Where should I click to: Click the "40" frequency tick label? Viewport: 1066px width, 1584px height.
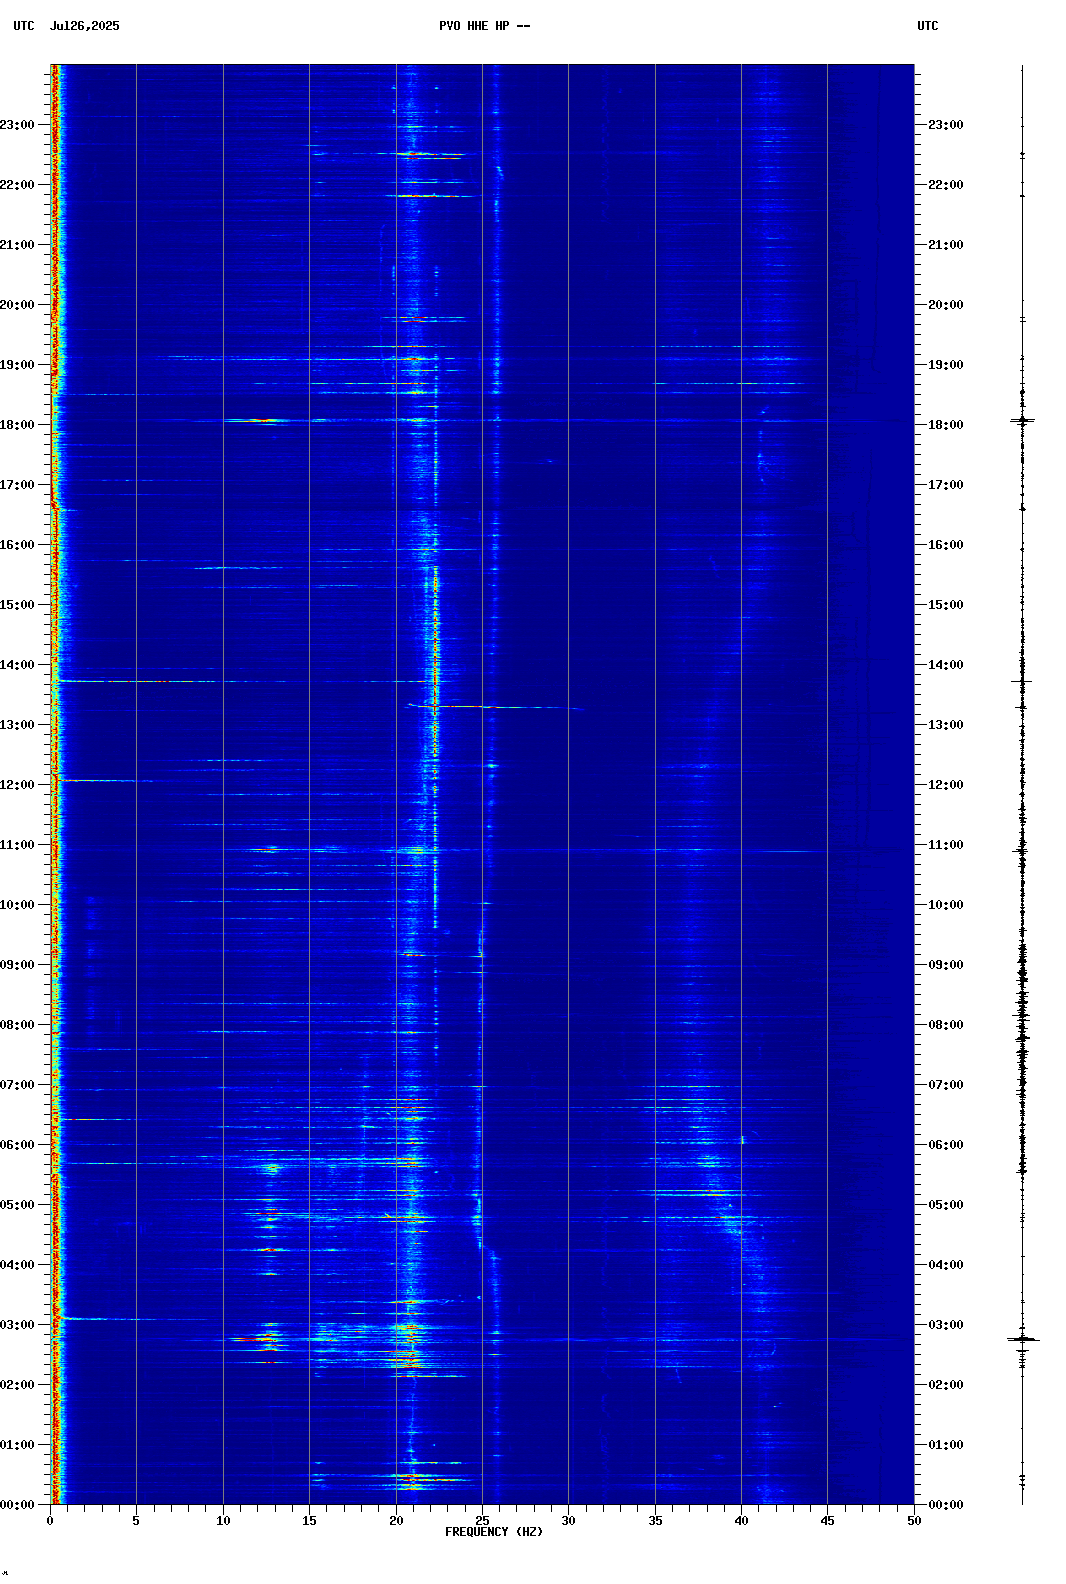[741, 1521]
